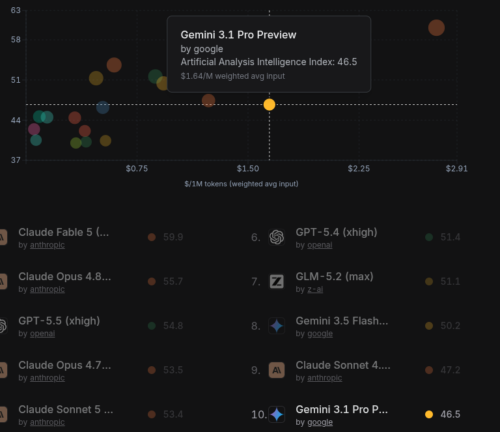Follow the z-ai link under GLM-5.2 (max)
Screen dimensions: 500x432
tap(315, 289)
